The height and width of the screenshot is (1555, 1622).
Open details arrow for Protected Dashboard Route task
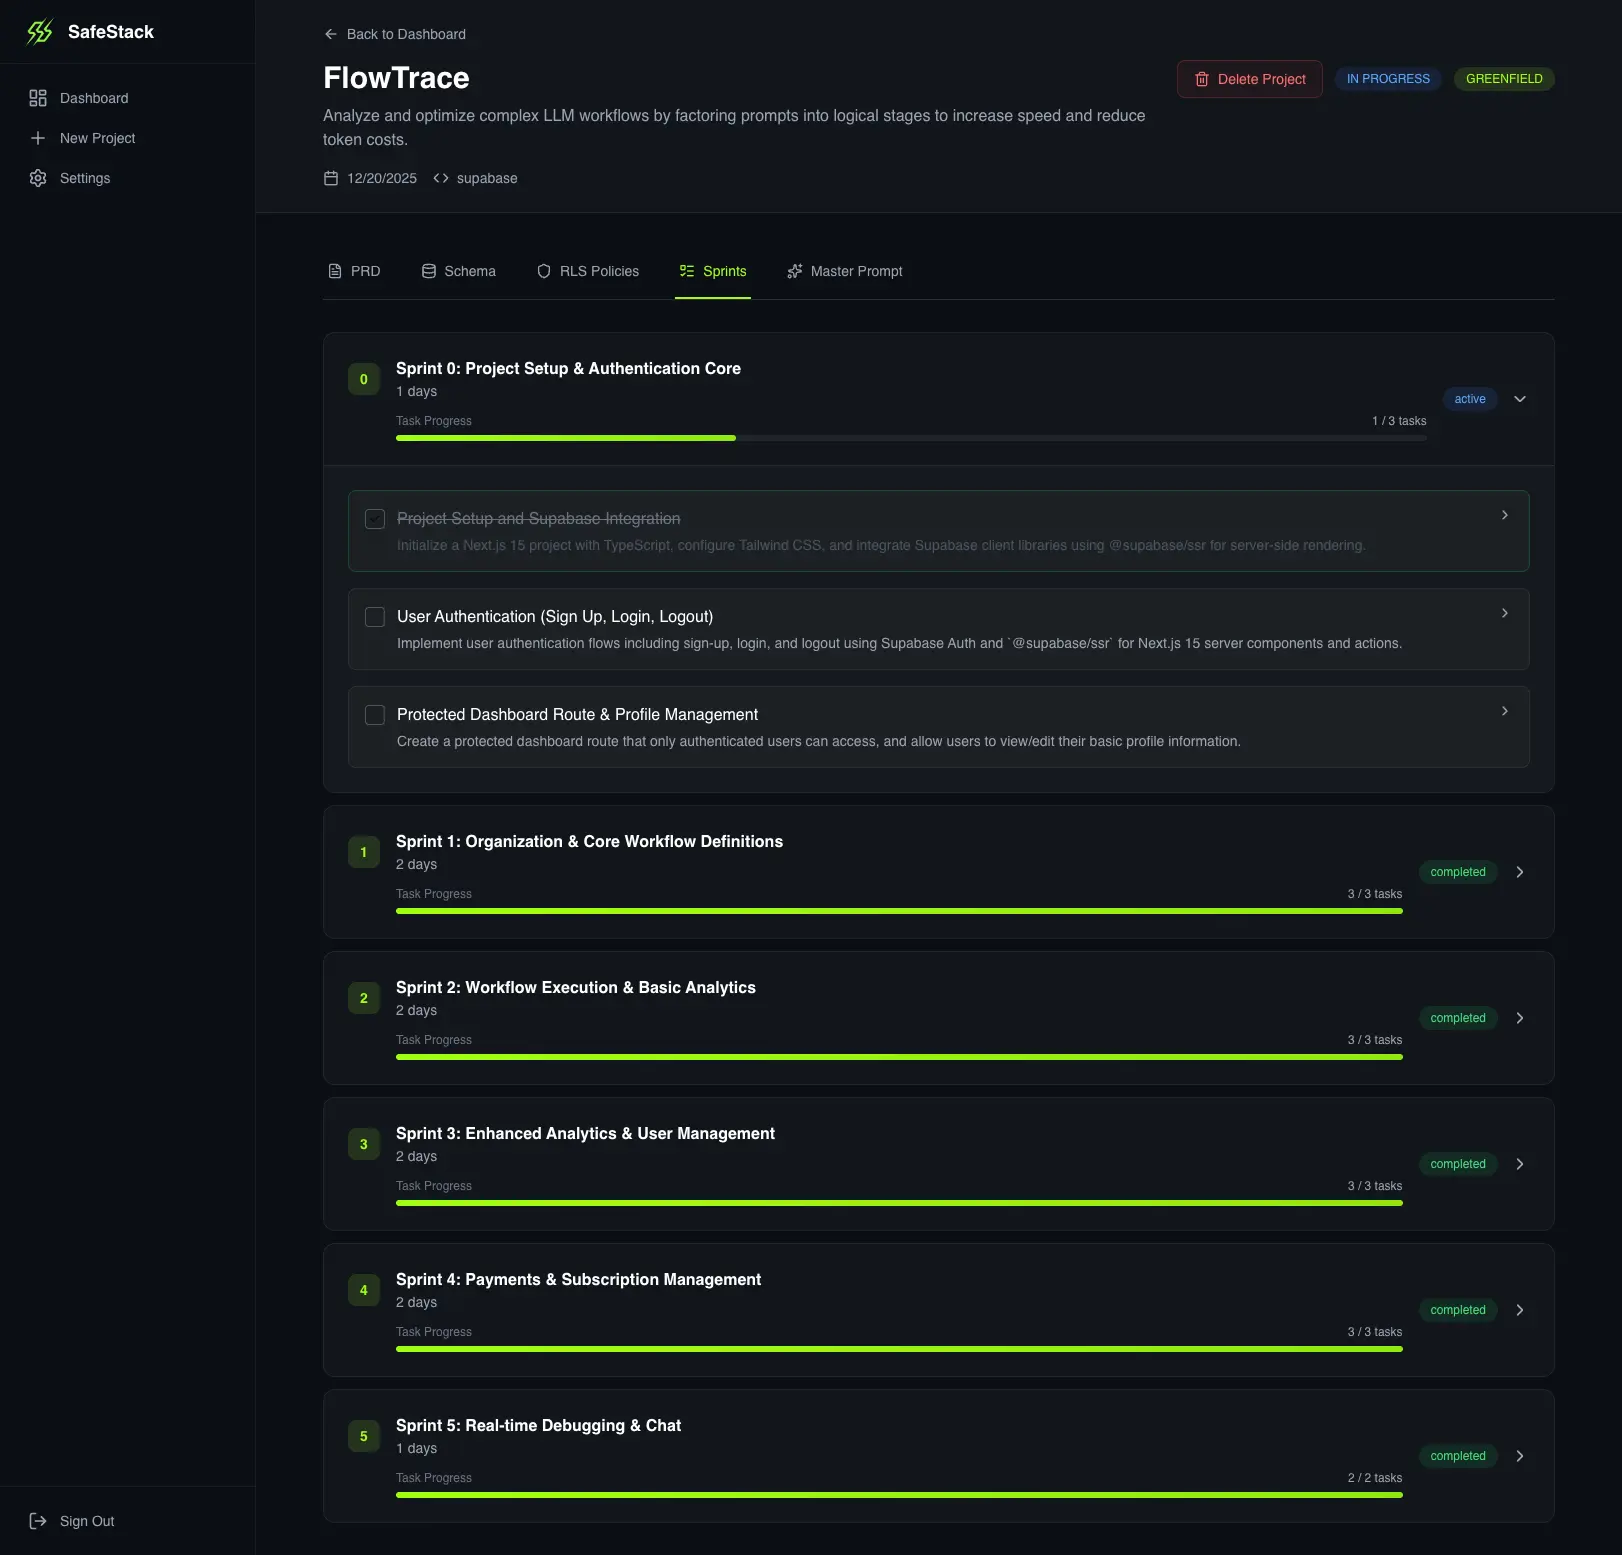(x=1505, y=711)
